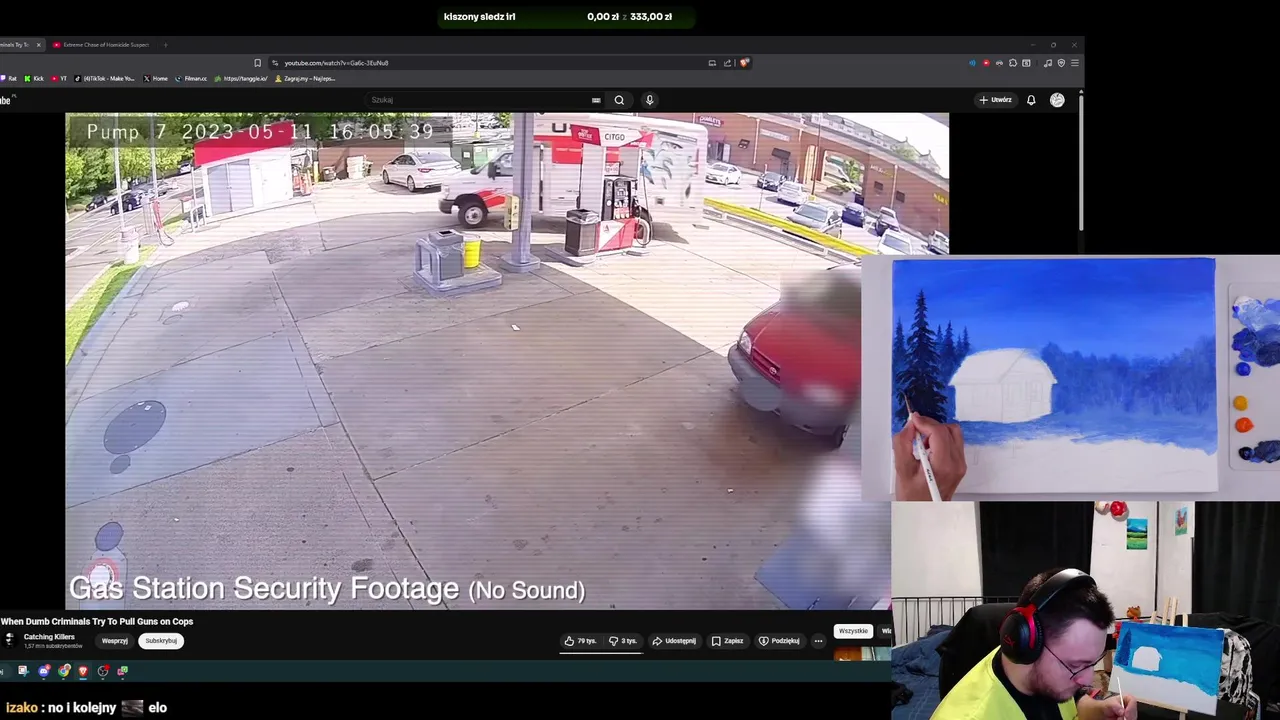Open YouTube notifications bell

click(1031, 100)
